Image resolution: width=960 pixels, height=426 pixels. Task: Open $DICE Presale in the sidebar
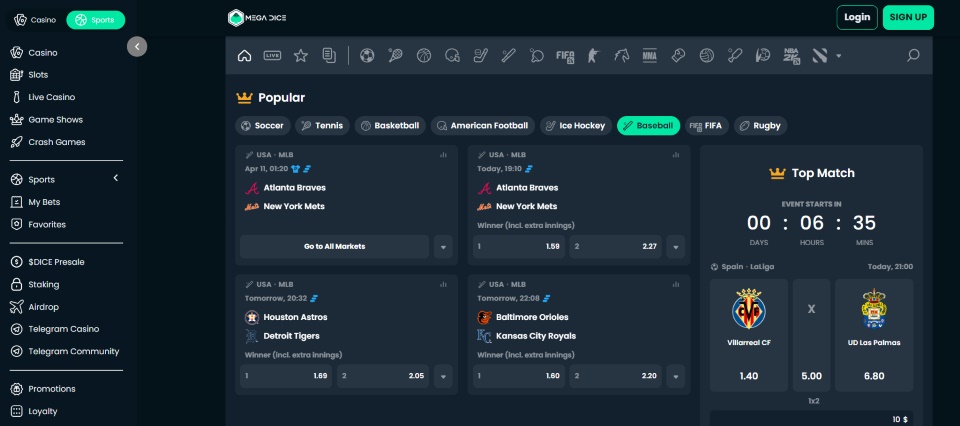56,262
